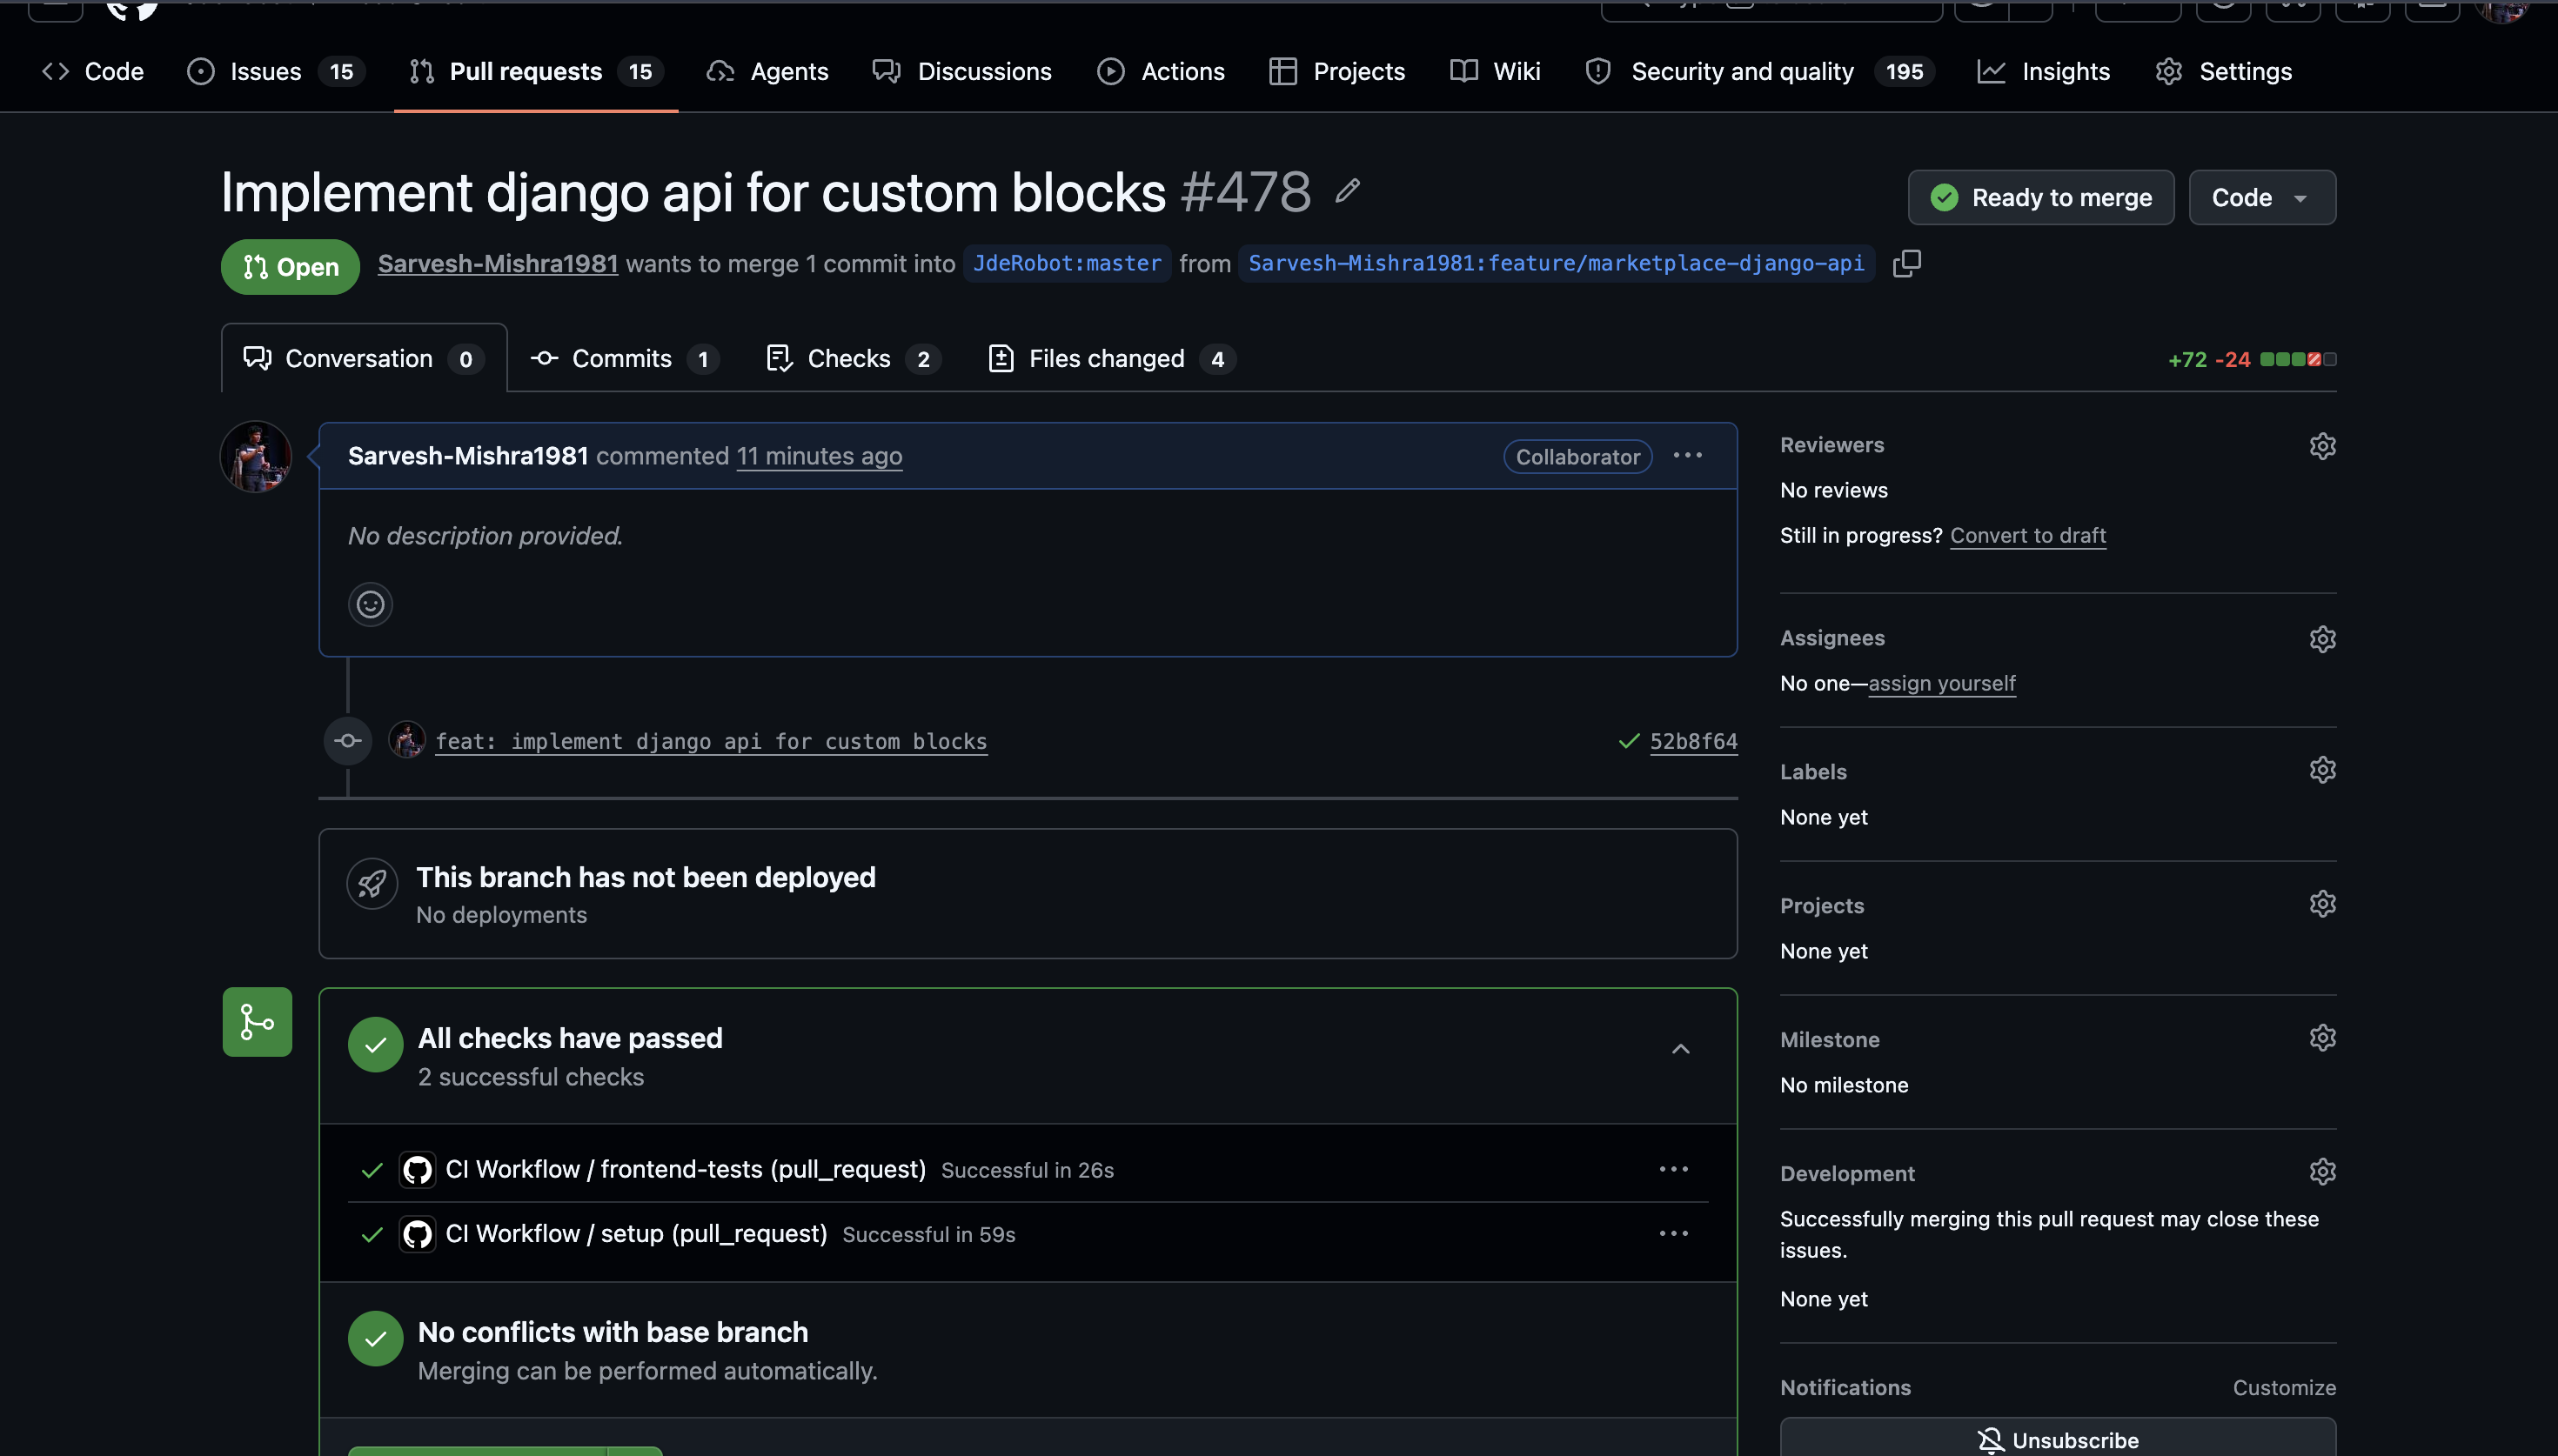
Task: Go to the Agents tab
Action: (x=767, y=72)
